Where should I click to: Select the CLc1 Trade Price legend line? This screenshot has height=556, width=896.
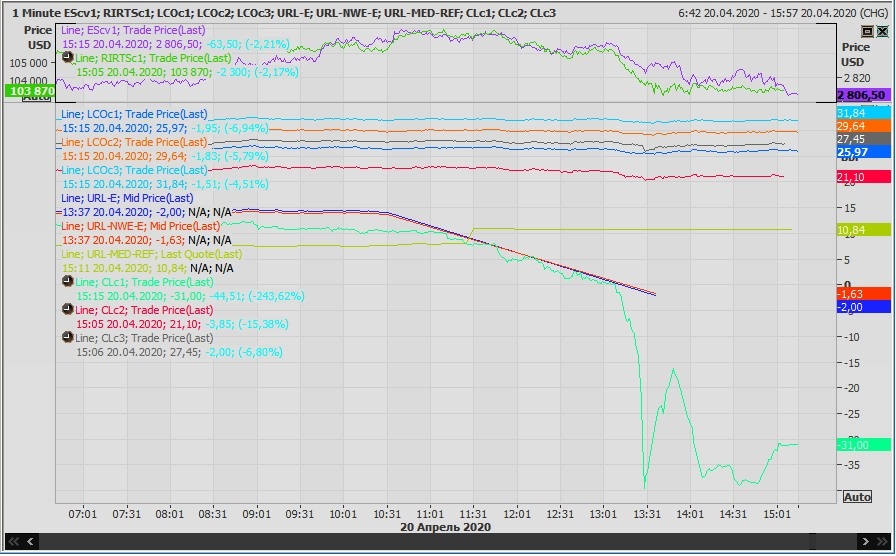[x=144, y=282]
